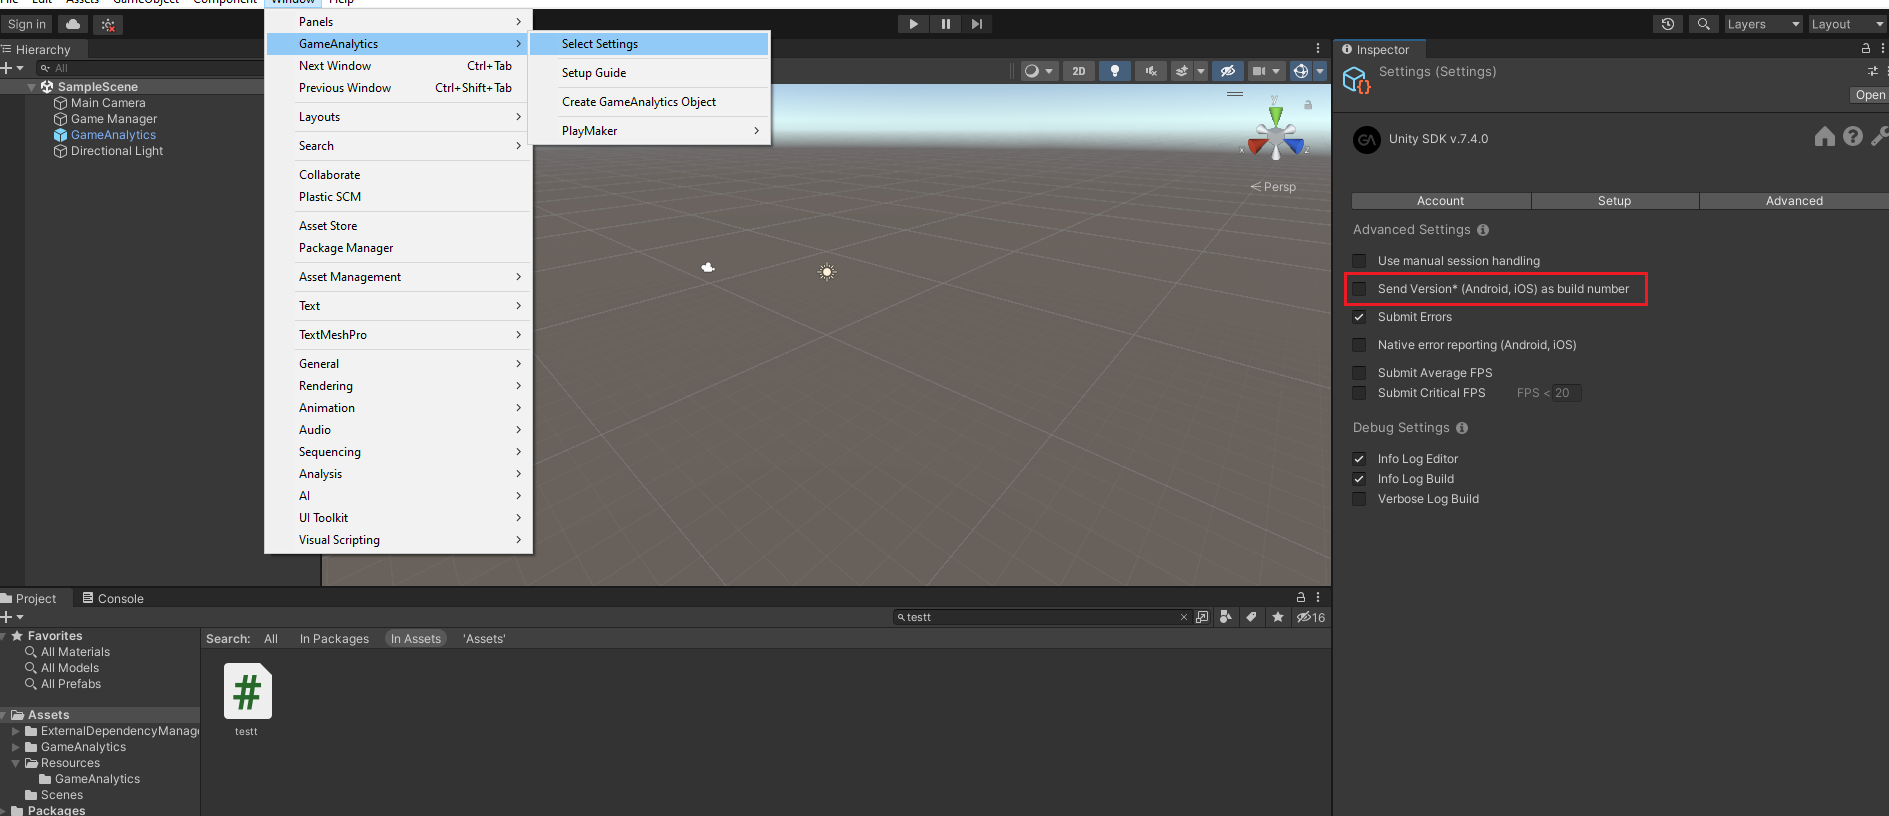Uncheck Info Log Build checkbox

tap(1359, 479)
